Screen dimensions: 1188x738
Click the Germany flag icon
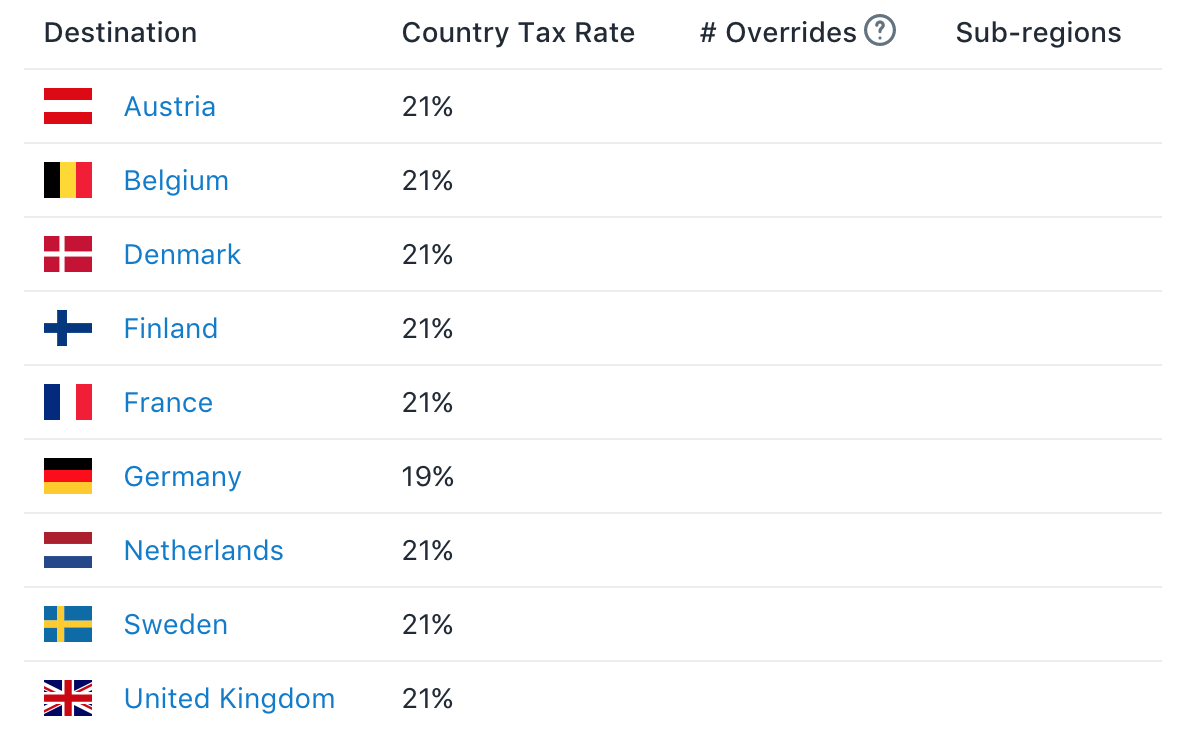tap(67, 476)
